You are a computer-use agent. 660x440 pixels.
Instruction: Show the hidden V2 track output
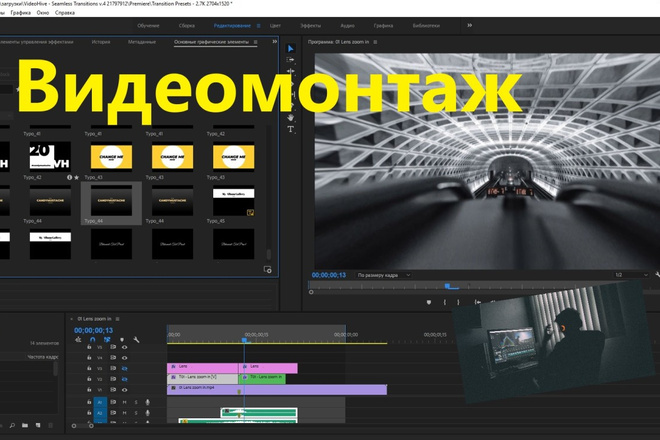[124, 379]
